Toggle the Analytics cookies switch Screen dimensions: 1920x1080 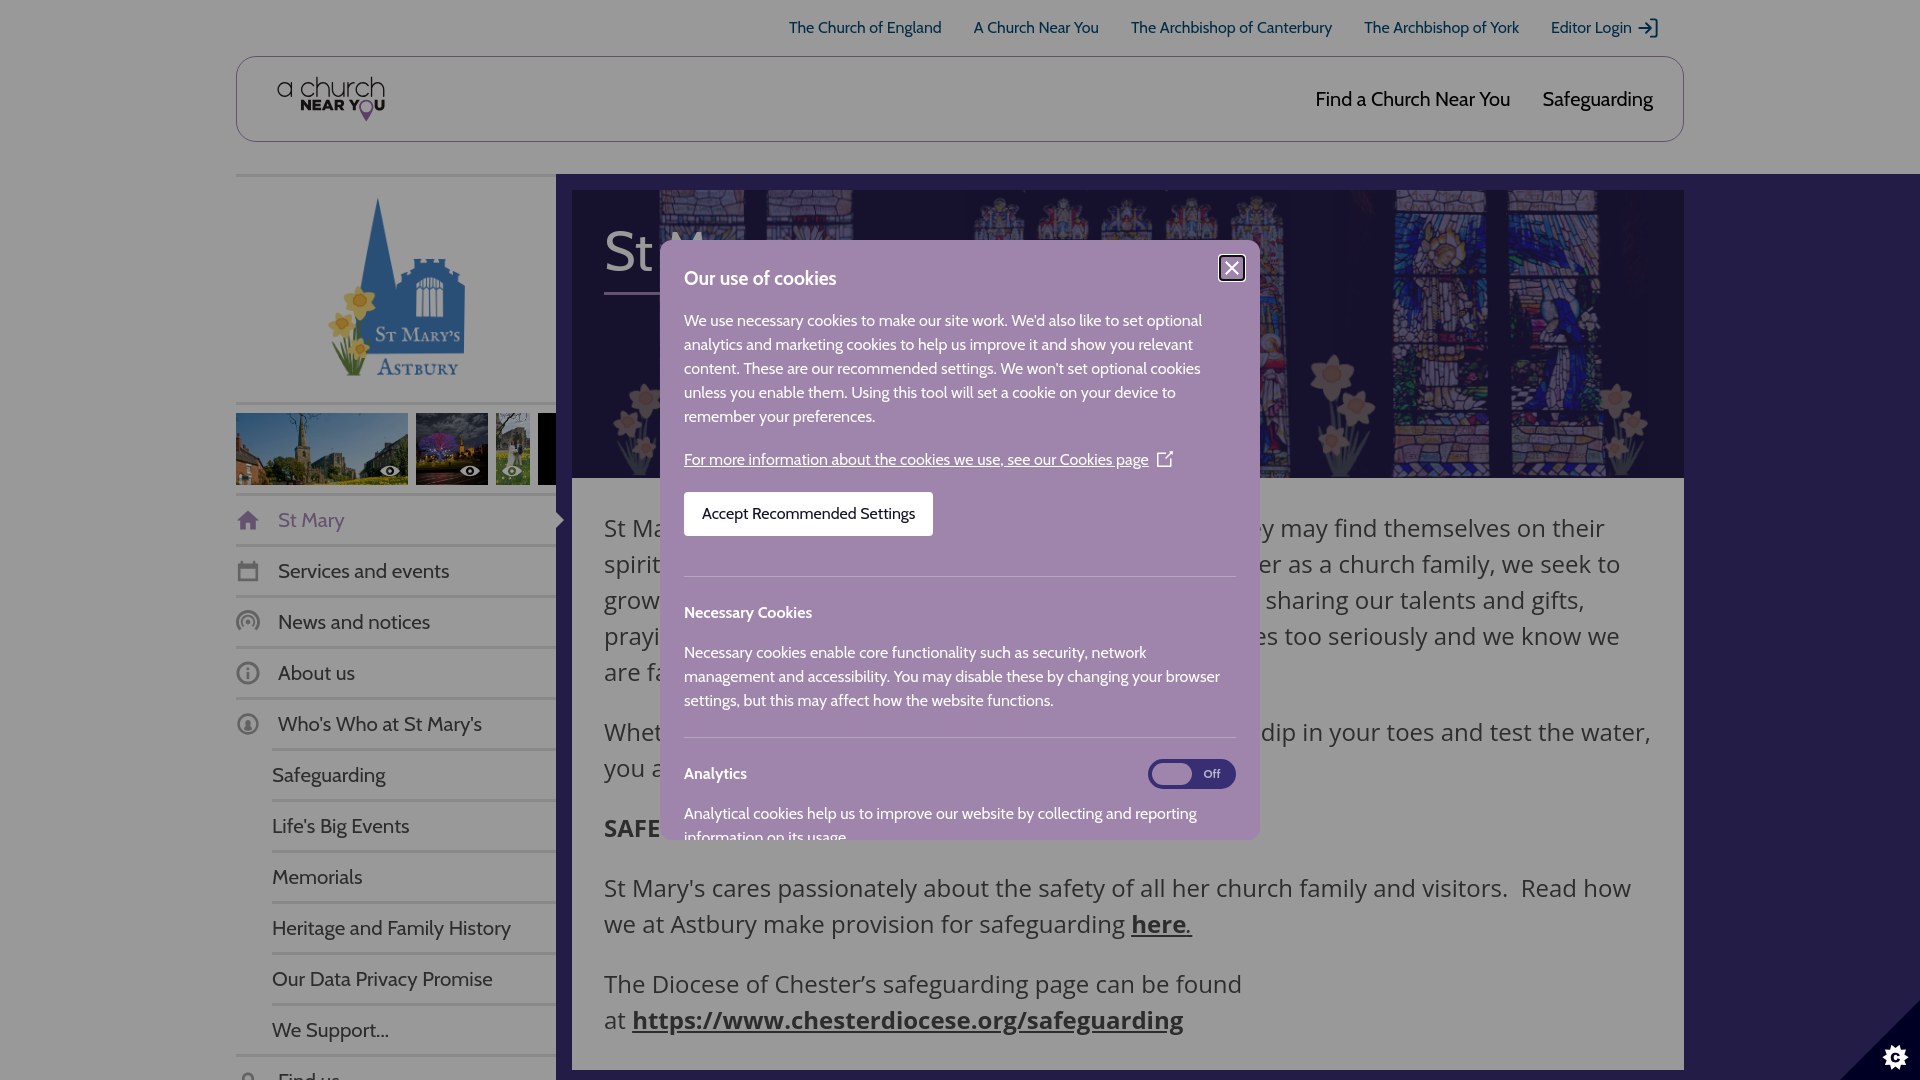pos(1191,774)
